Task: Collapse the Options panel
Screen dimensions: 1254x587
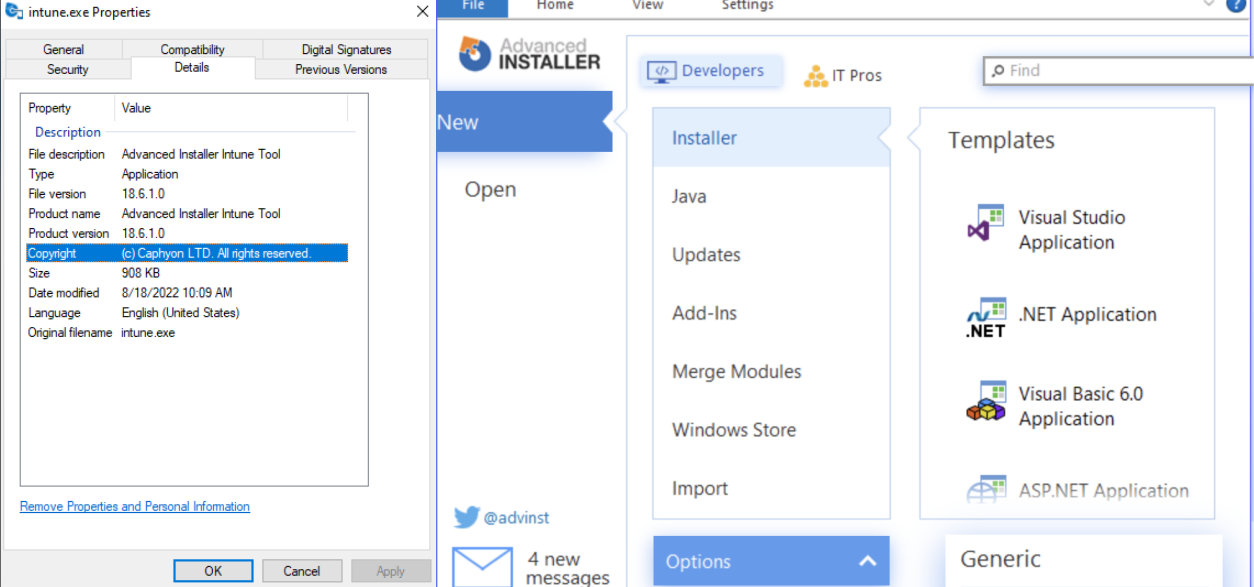Action: [x=867, y=561]
